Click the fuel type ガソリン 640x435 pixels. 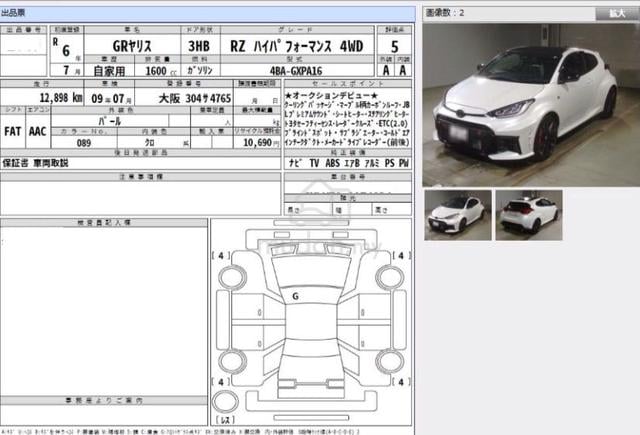coord(200,71)
